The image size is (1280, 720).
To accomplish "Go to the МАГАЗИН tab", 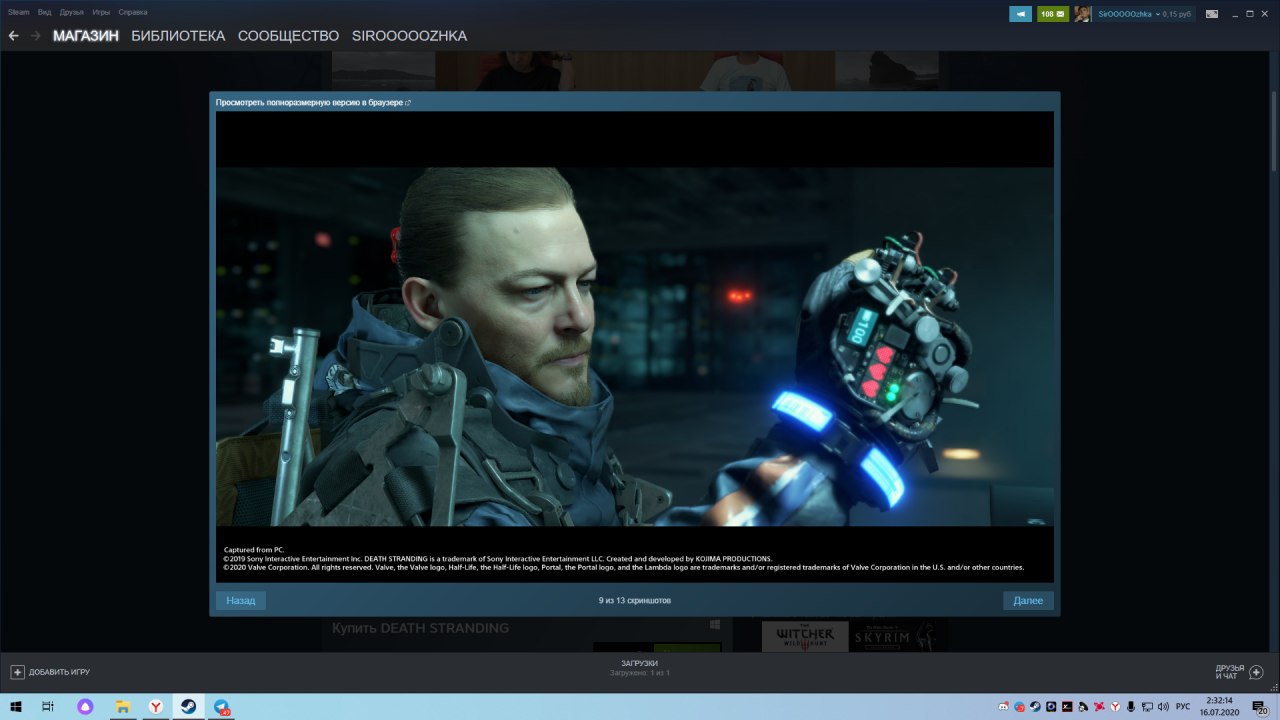I will 86,36.
